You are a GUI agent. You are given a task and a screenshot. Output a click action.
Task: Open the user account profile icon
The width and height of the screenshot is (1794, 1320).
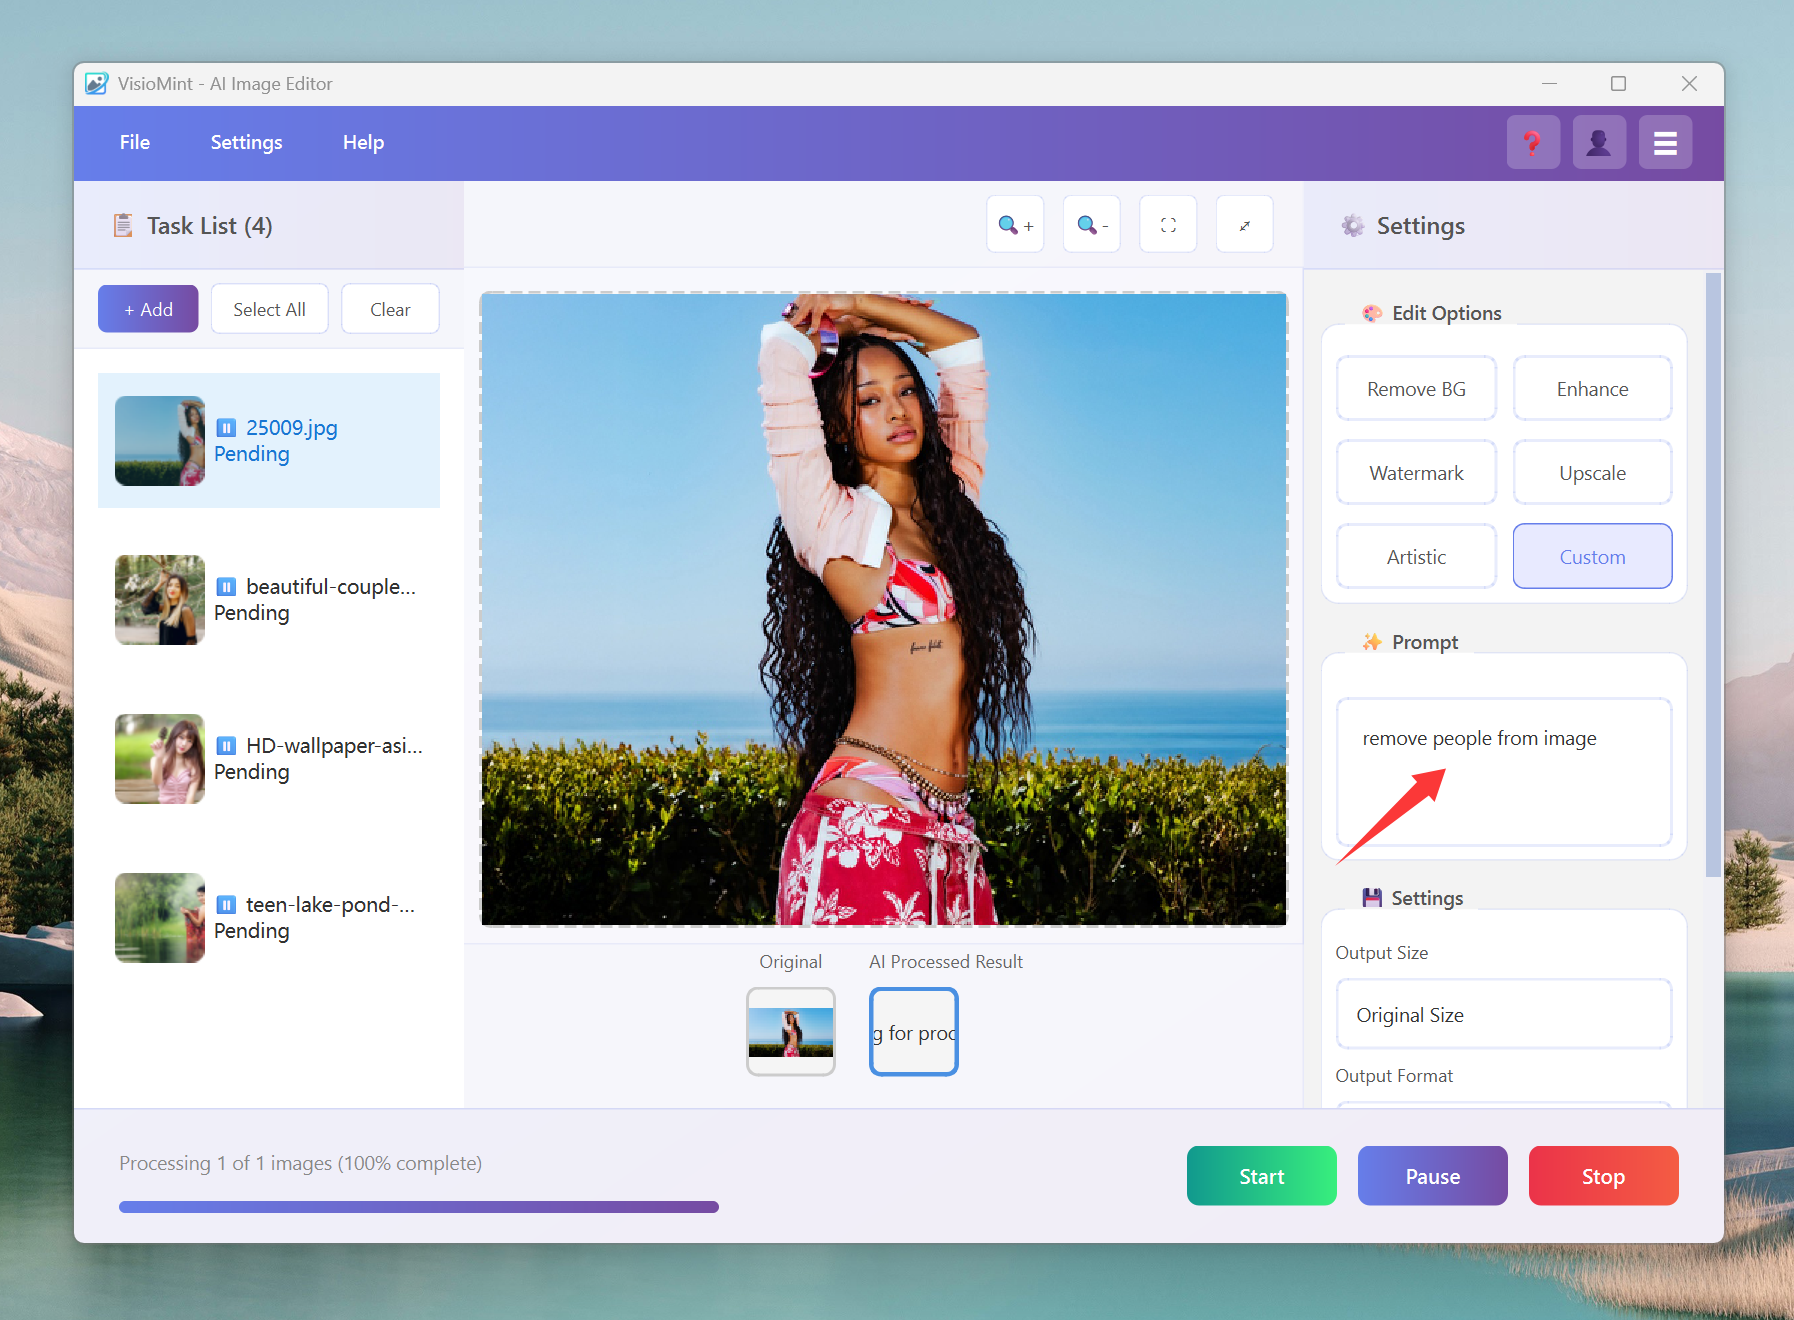click(1598, 143)
